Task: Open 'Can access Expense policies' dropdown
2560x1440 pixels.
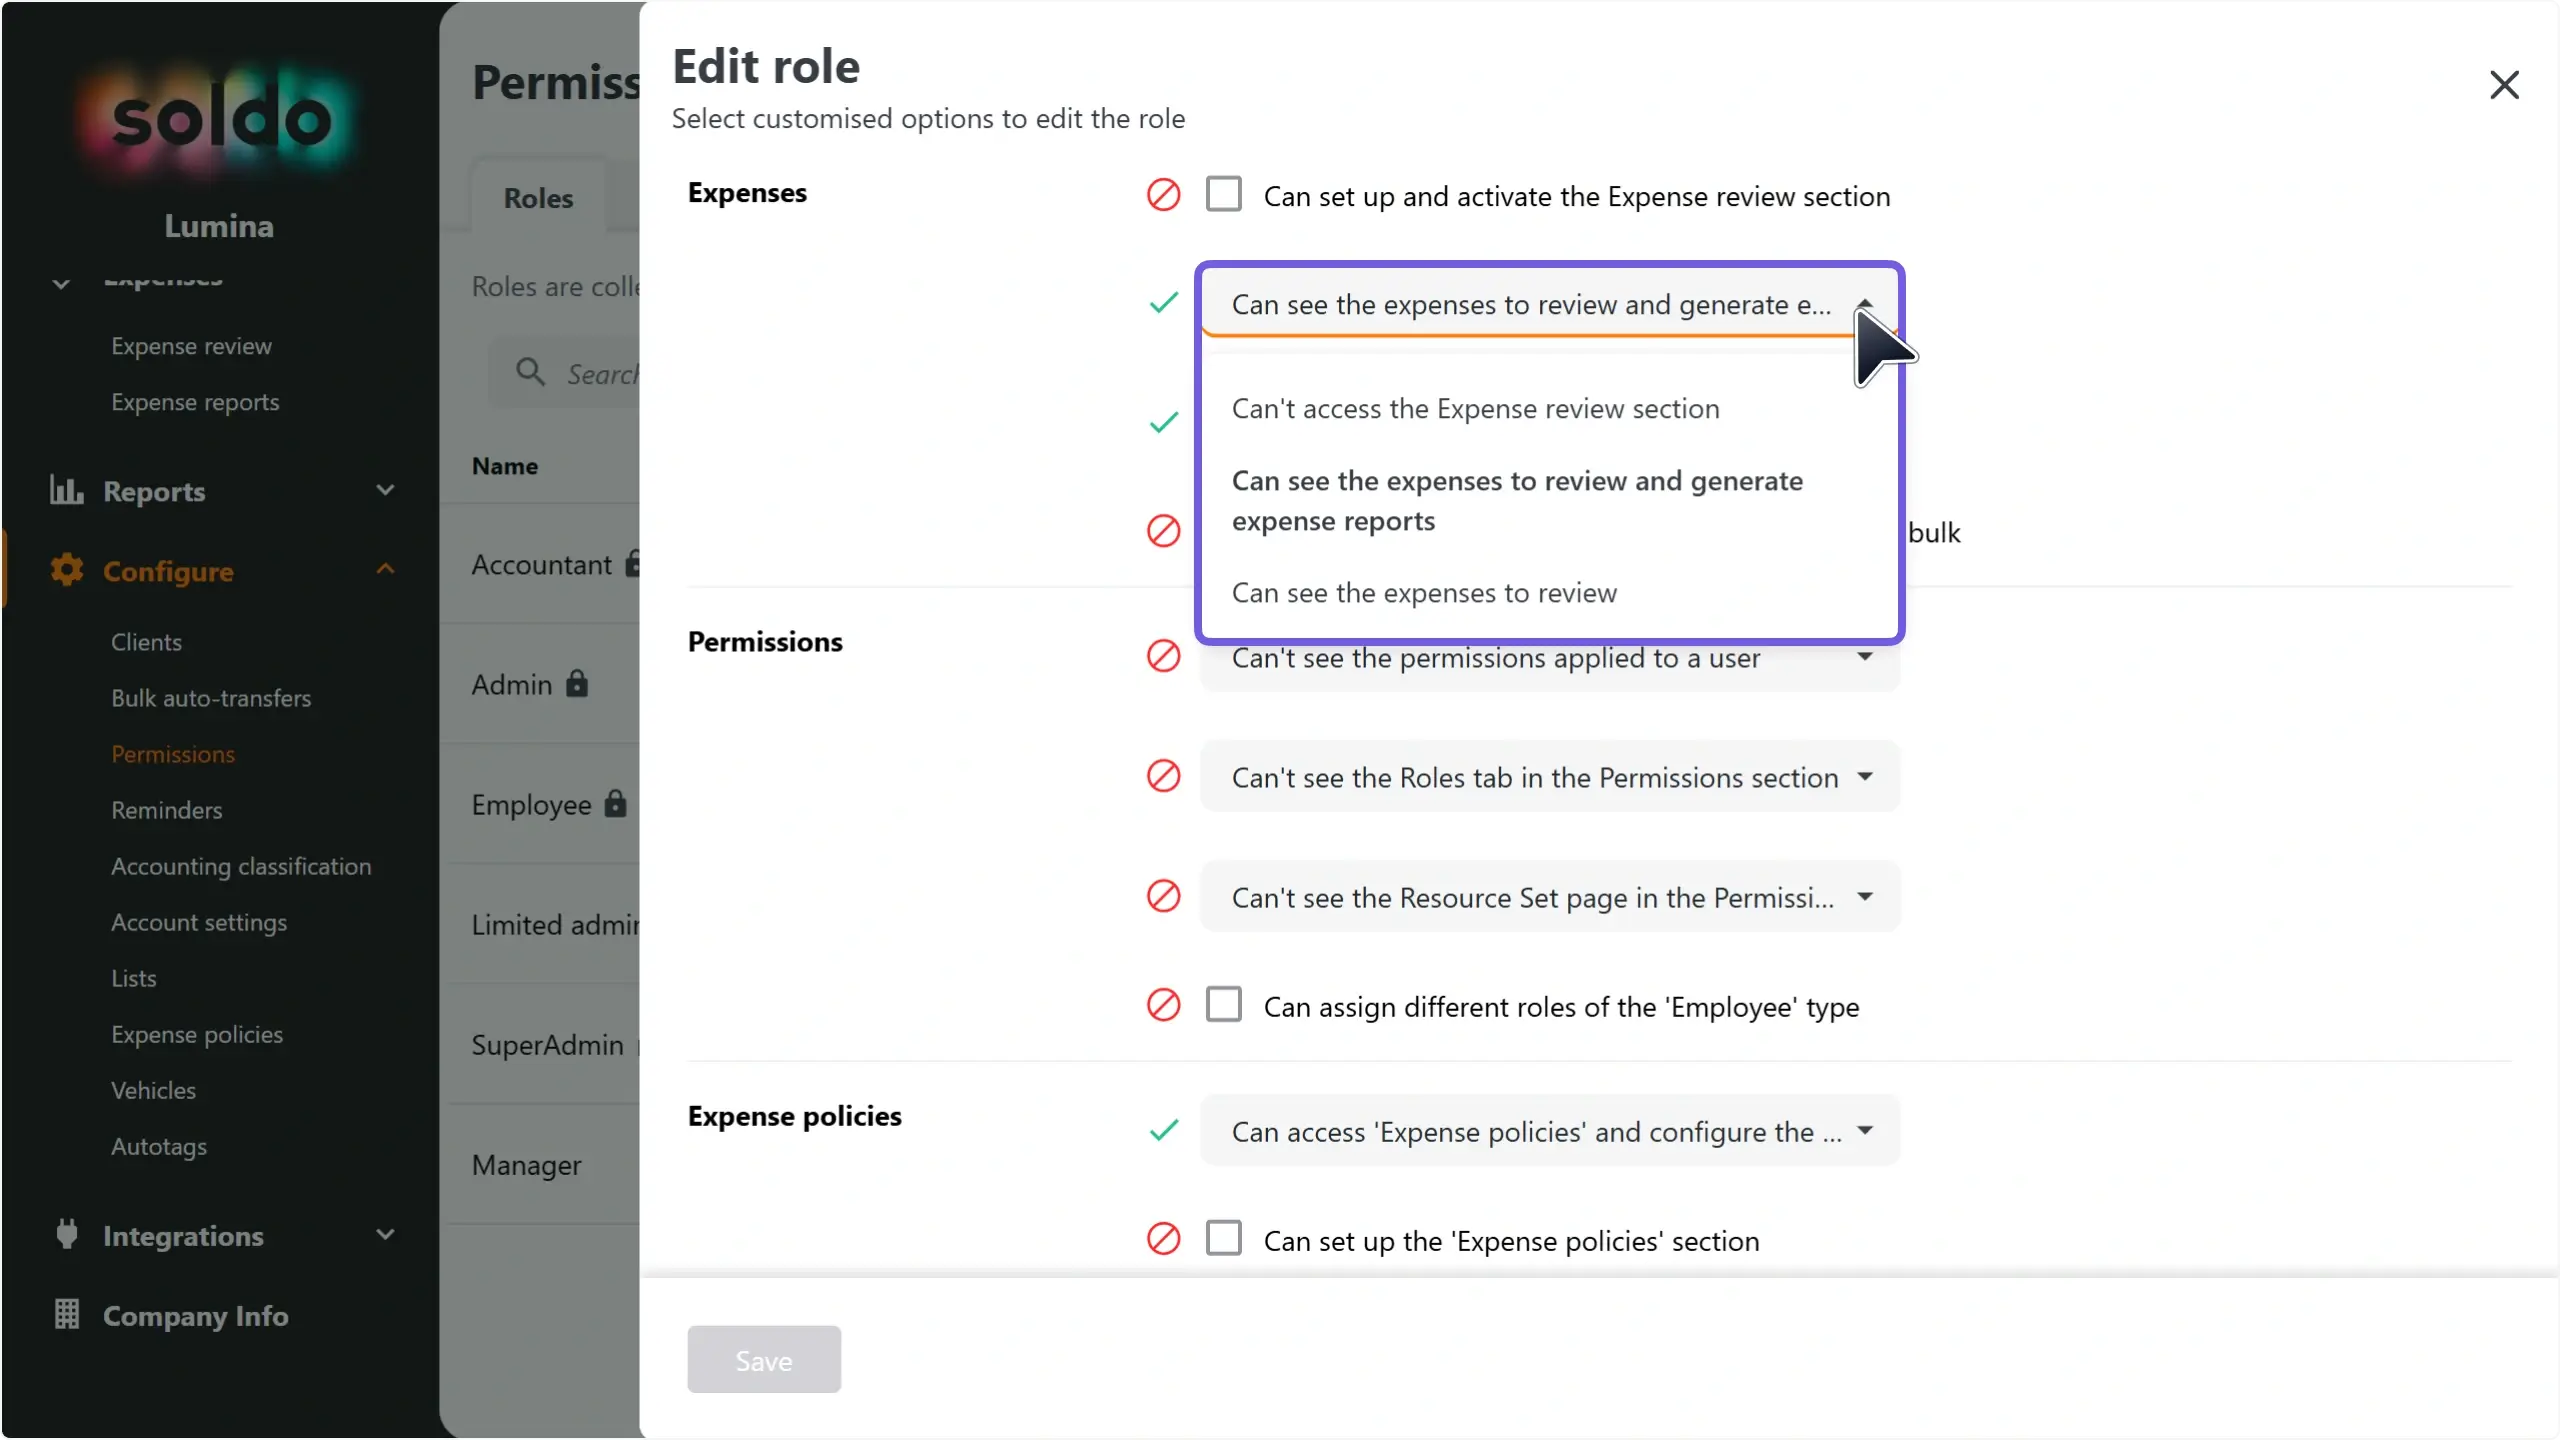Action: coord(1549,1131)
